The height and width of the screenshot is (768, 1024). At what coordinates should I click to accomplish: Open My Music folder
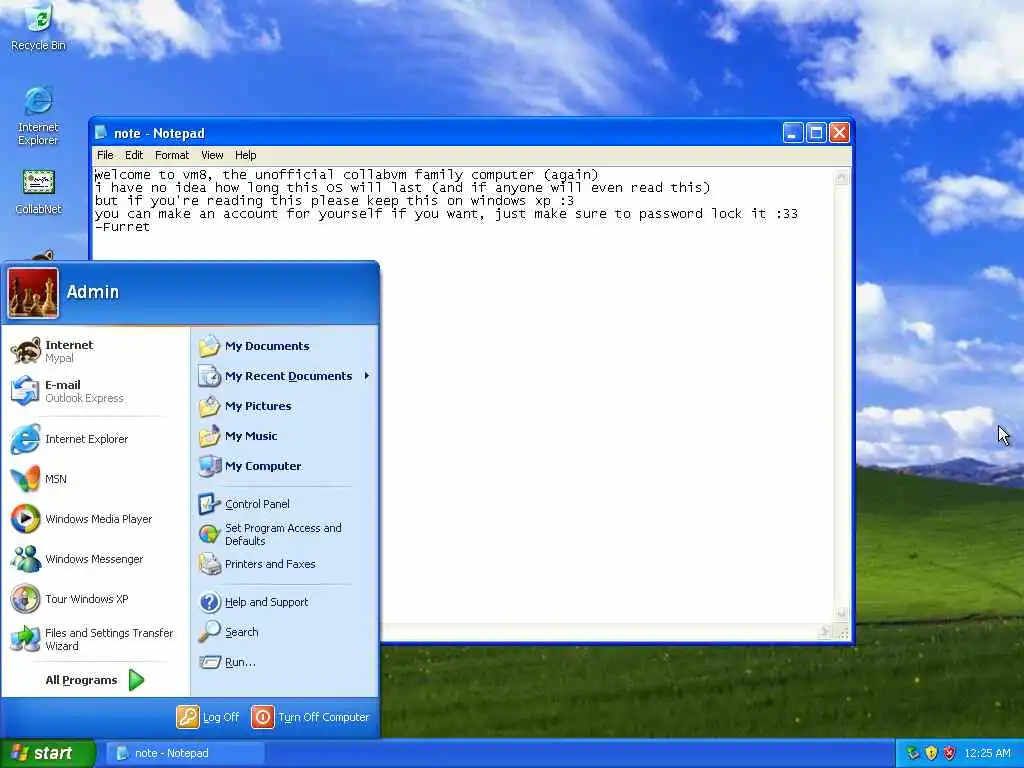click(x=285, y=436)
